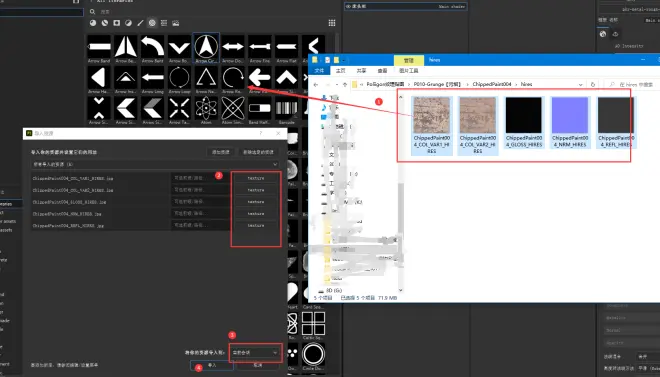Screen dimensions: 660x377
Task: Click the 导入 import button
Action: [x=212, y=365]
